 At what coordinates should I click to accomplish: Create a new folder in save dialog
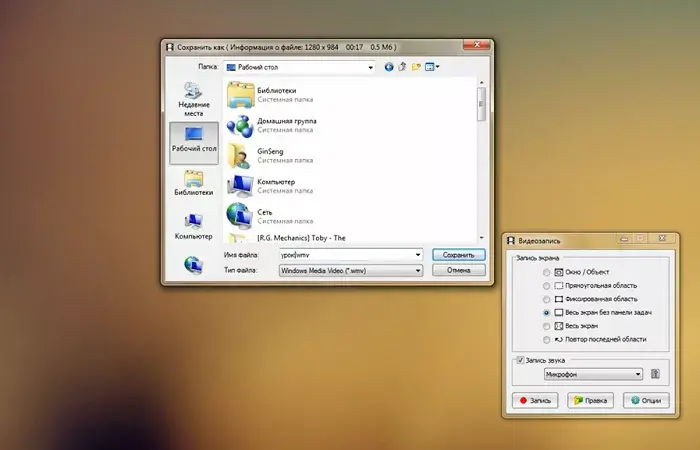pyautogui.click(x=416, y=67)
